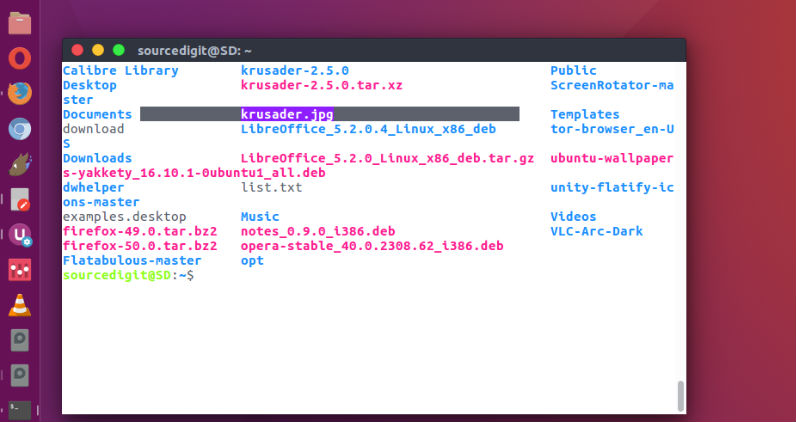The width and height of the screenshot is (796, 422).
Task: Click the Desktop directory name
Action: coord(90,85)
